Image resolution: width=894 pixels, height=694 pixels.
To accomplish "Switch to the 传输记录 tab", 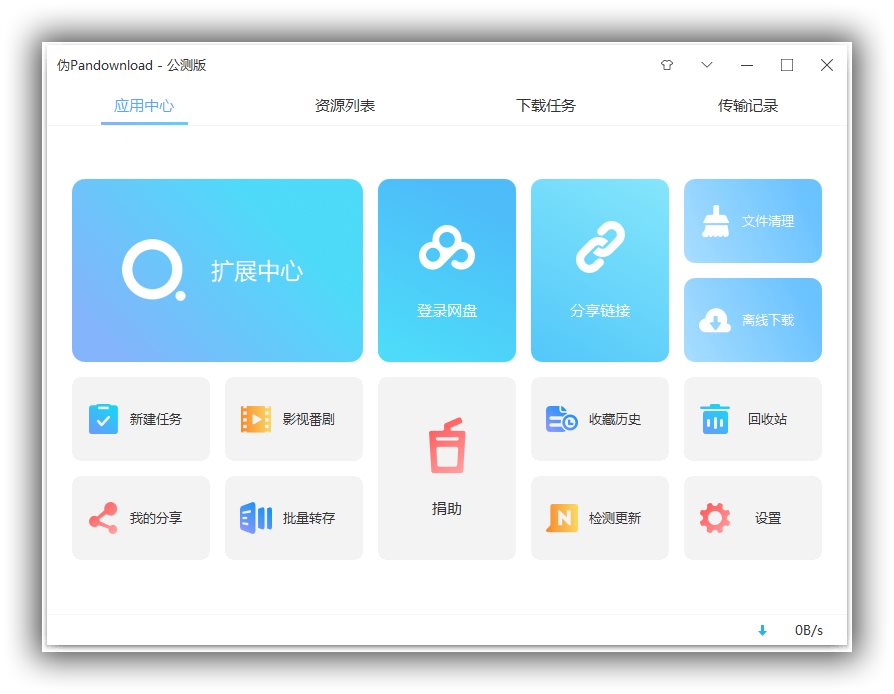I will coord(747,105).
